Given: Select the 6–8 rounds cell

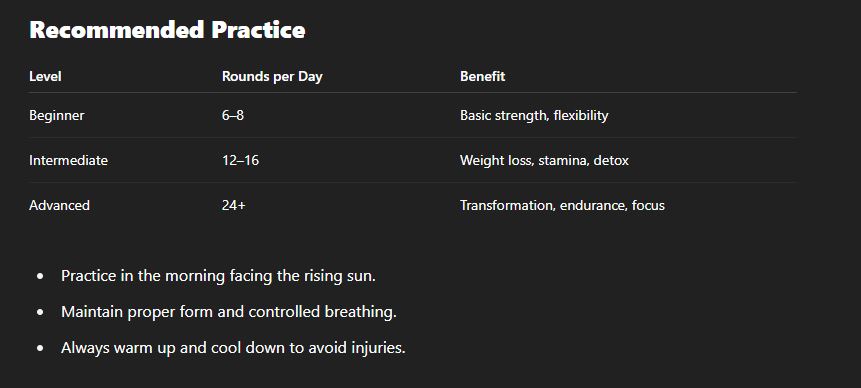Looking at the screenshot, I should click(x=233, y=116).
